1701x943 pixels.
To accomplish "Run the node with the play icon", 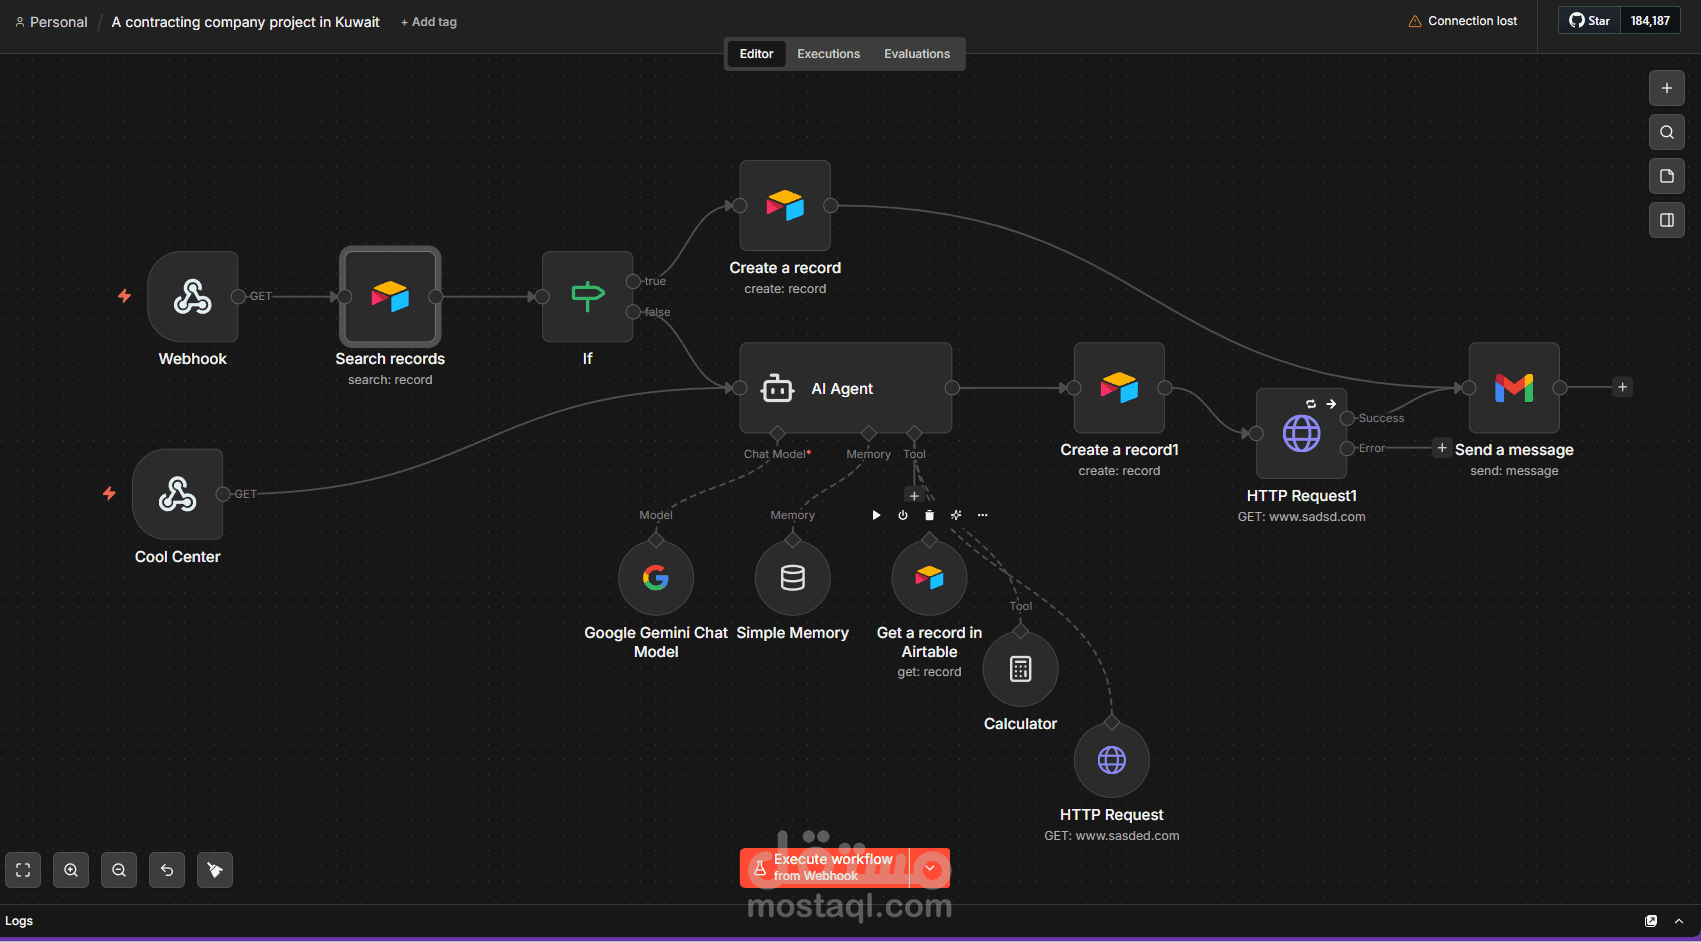I will point(876,515).
